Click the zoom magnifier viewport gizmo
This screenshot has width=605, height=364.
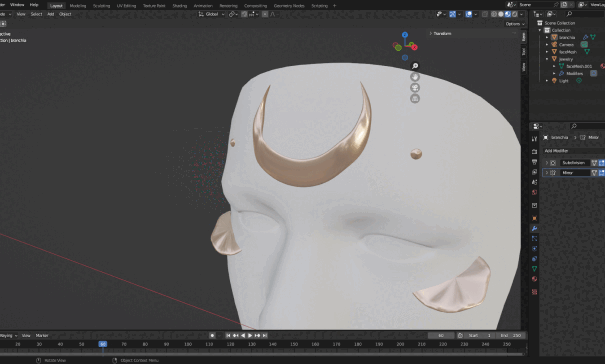point(415,66)
